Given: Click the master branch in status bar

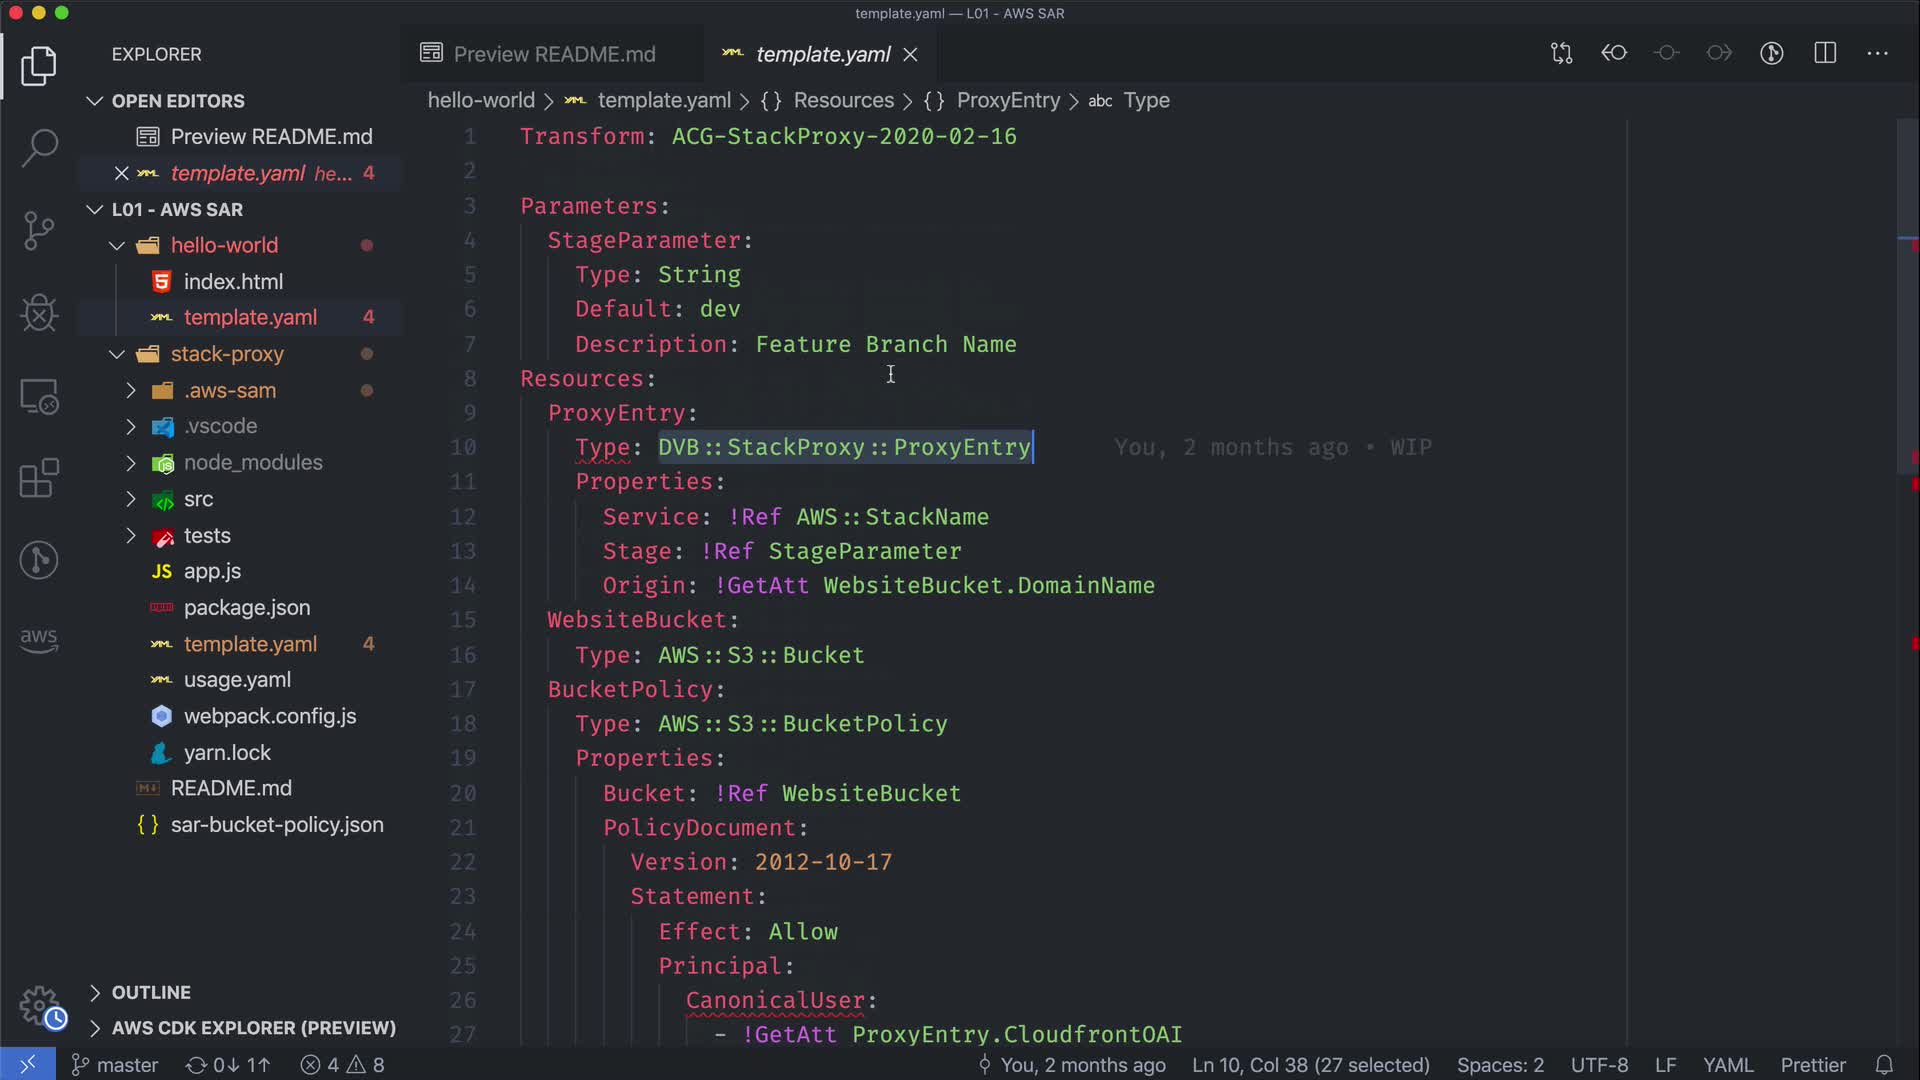Looking at the screenshot, I should [116, 1065].
